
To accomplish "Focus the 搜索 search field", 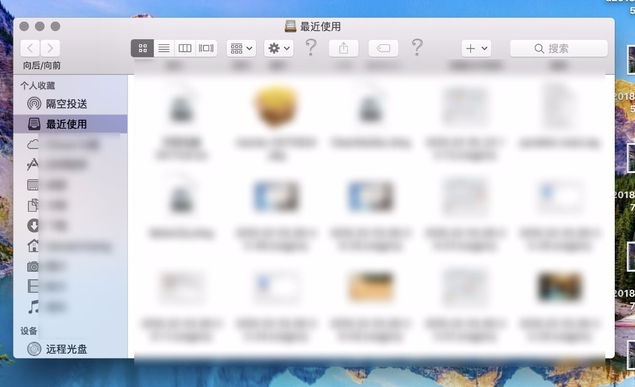I will [x=559, y=49].
